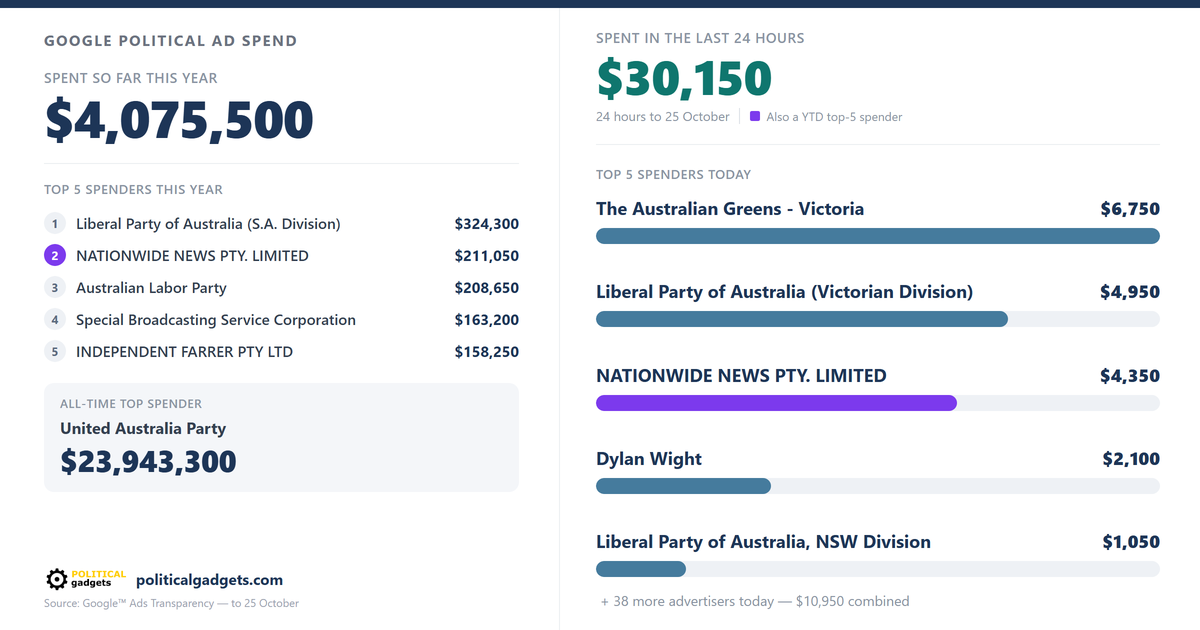
Task: Click the ALL-TIME TOP SPENDER label
Action: 131,404
